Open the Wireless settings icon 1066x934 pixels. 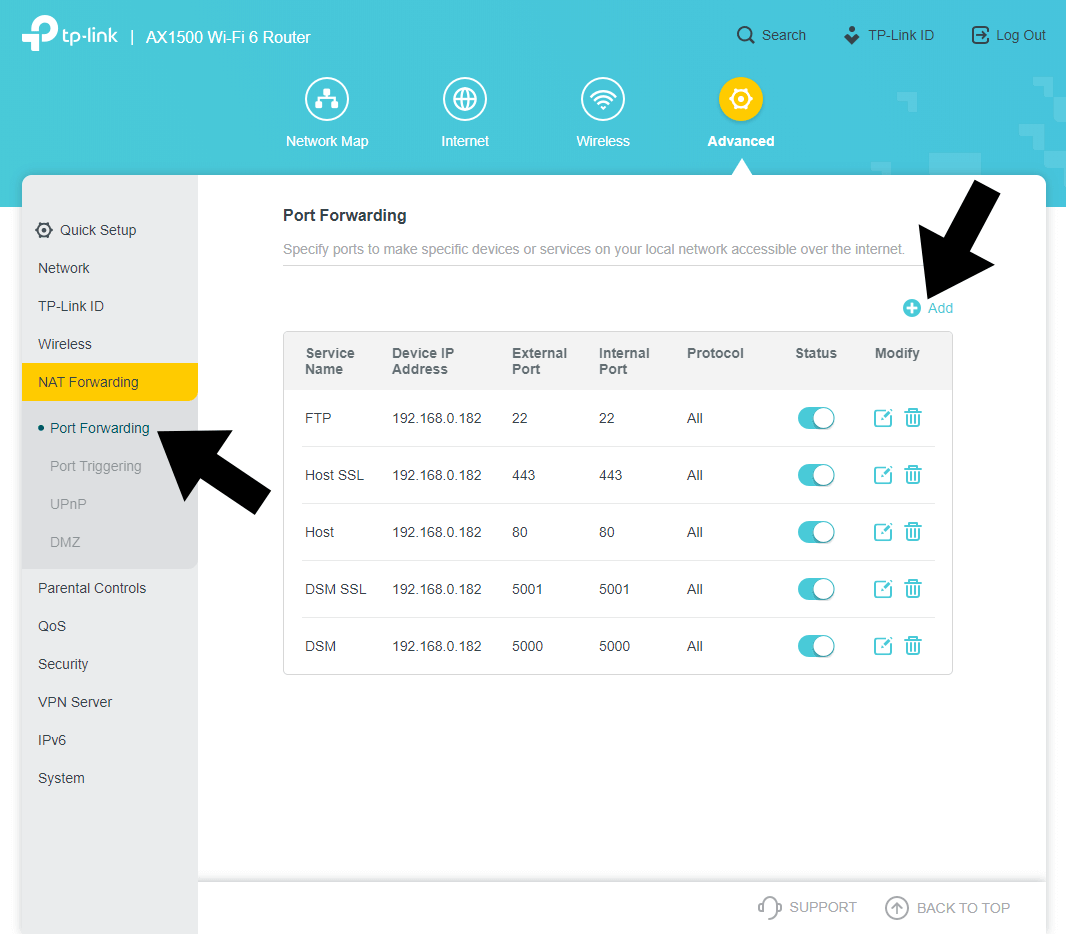603,100
